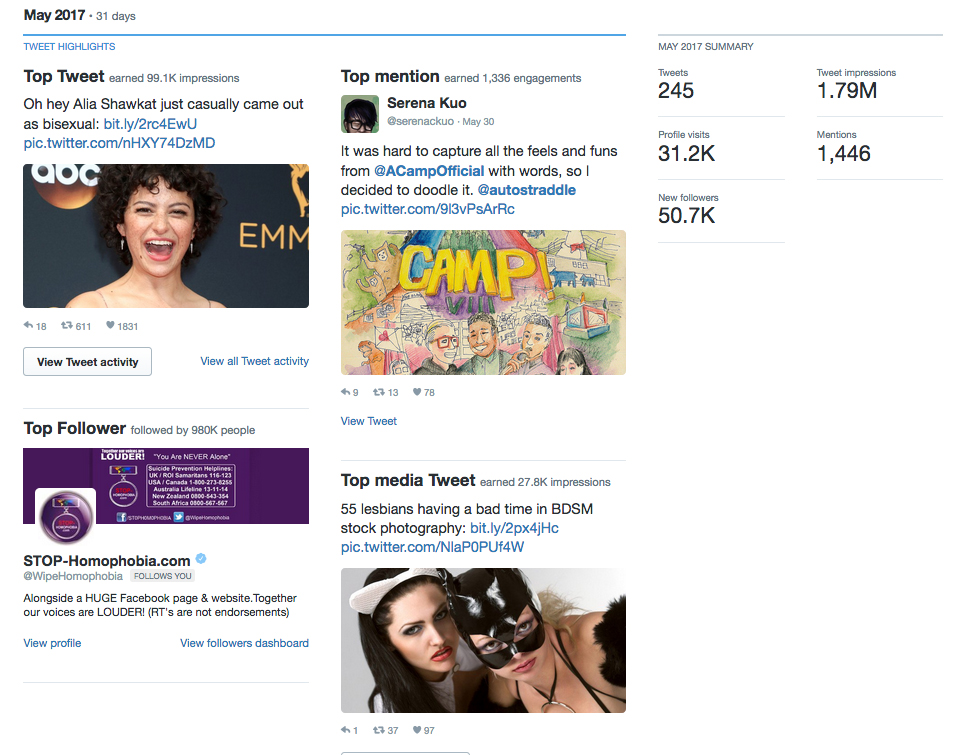This screenshot has height=755, width=953.
Task: Click the Top Follower heading
Action: coord(75,429)
